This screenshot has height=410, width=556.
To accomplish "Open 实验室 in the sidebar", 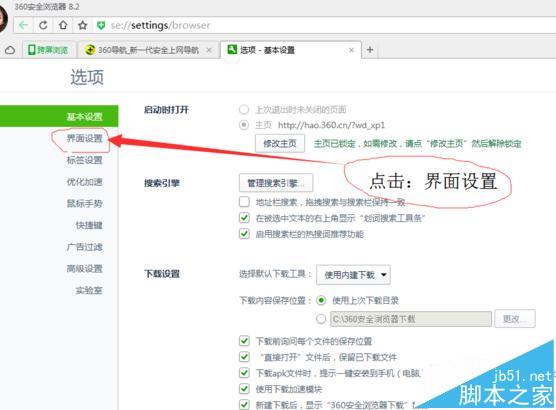I will coord(89,290).
